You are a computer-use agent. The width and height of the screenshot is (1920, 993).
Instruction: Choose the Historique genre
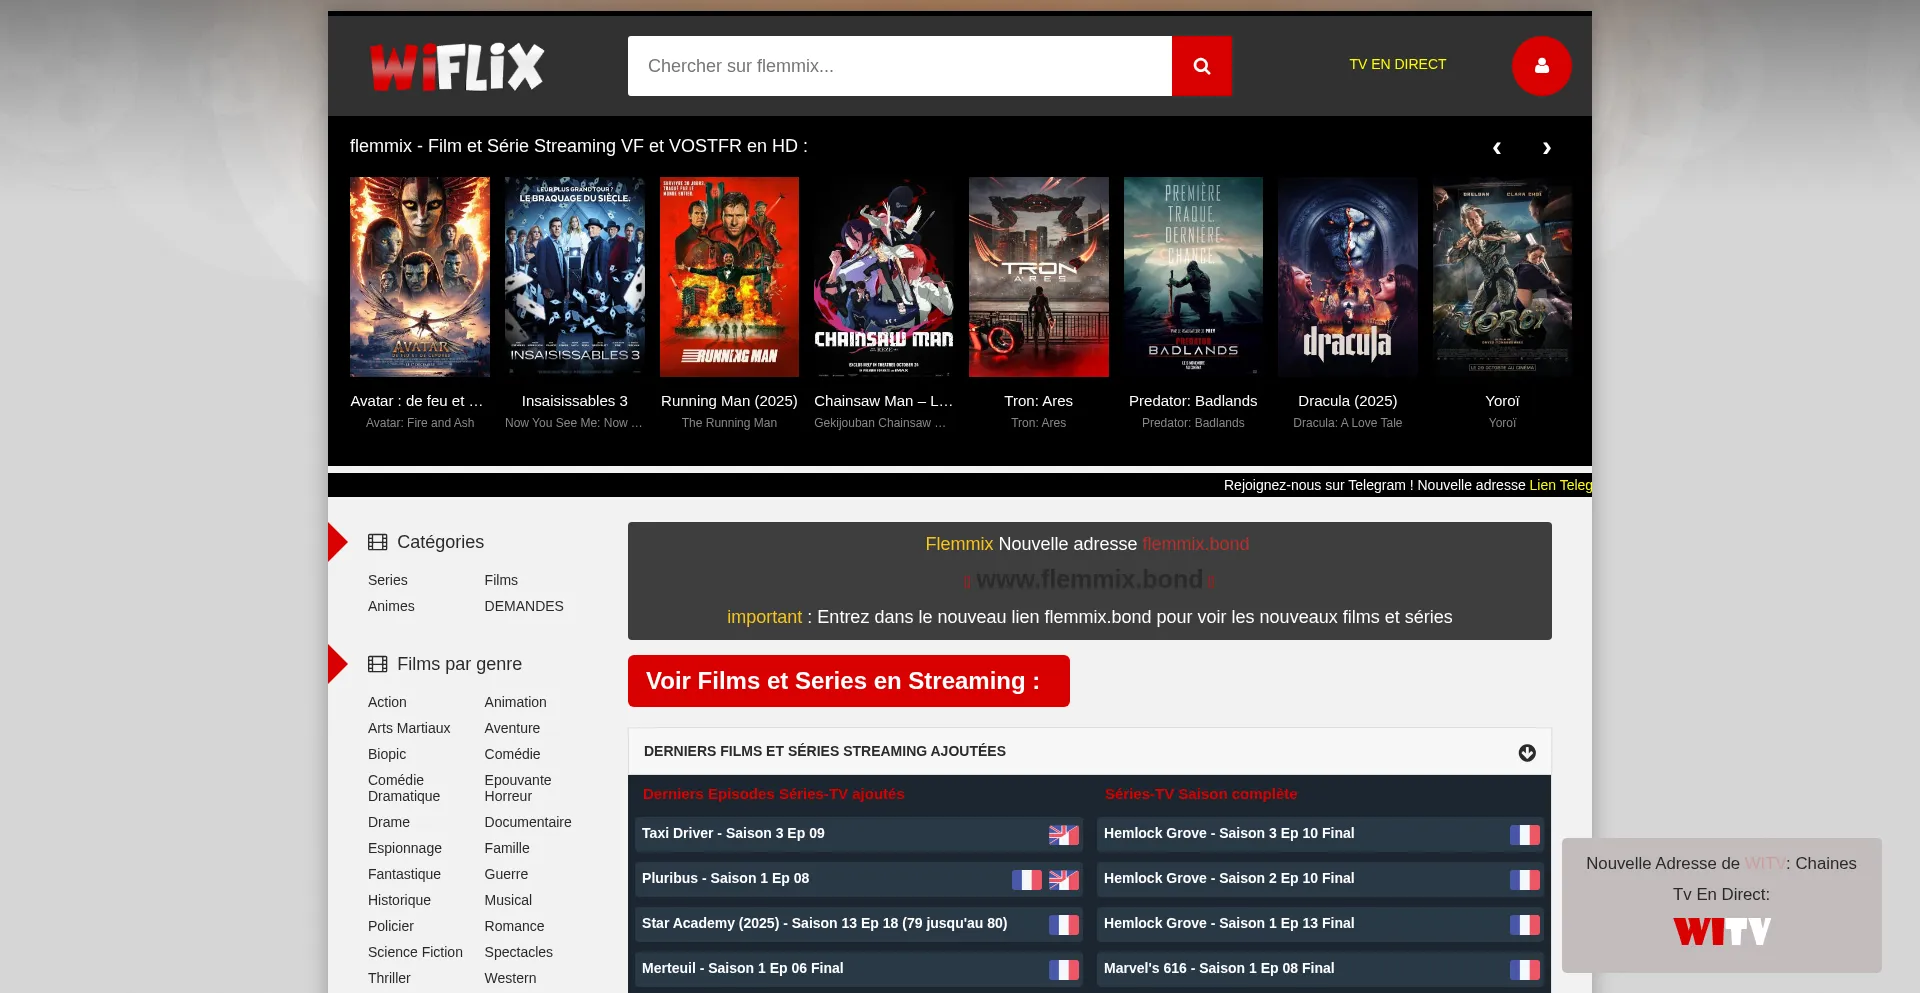[x=399, y=900]
